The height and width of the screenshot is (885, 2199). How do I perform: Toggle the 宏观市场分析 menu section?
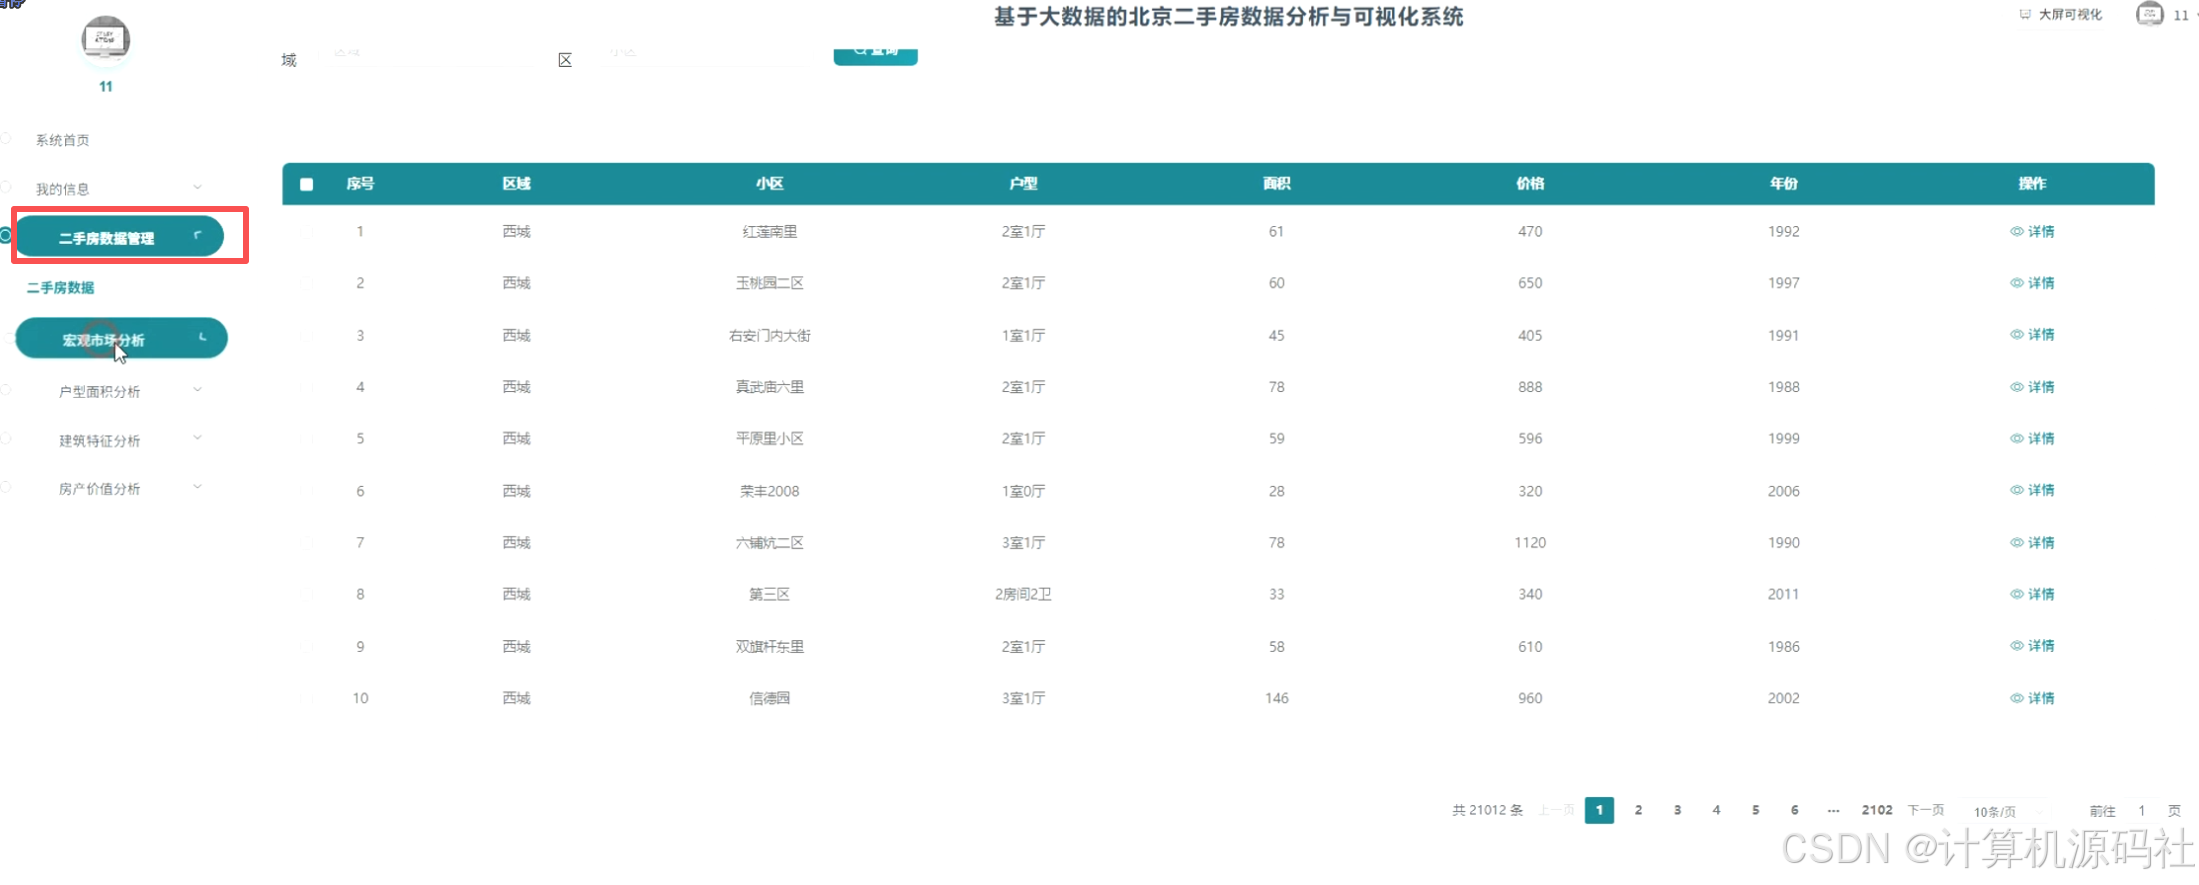pos(121,339)
